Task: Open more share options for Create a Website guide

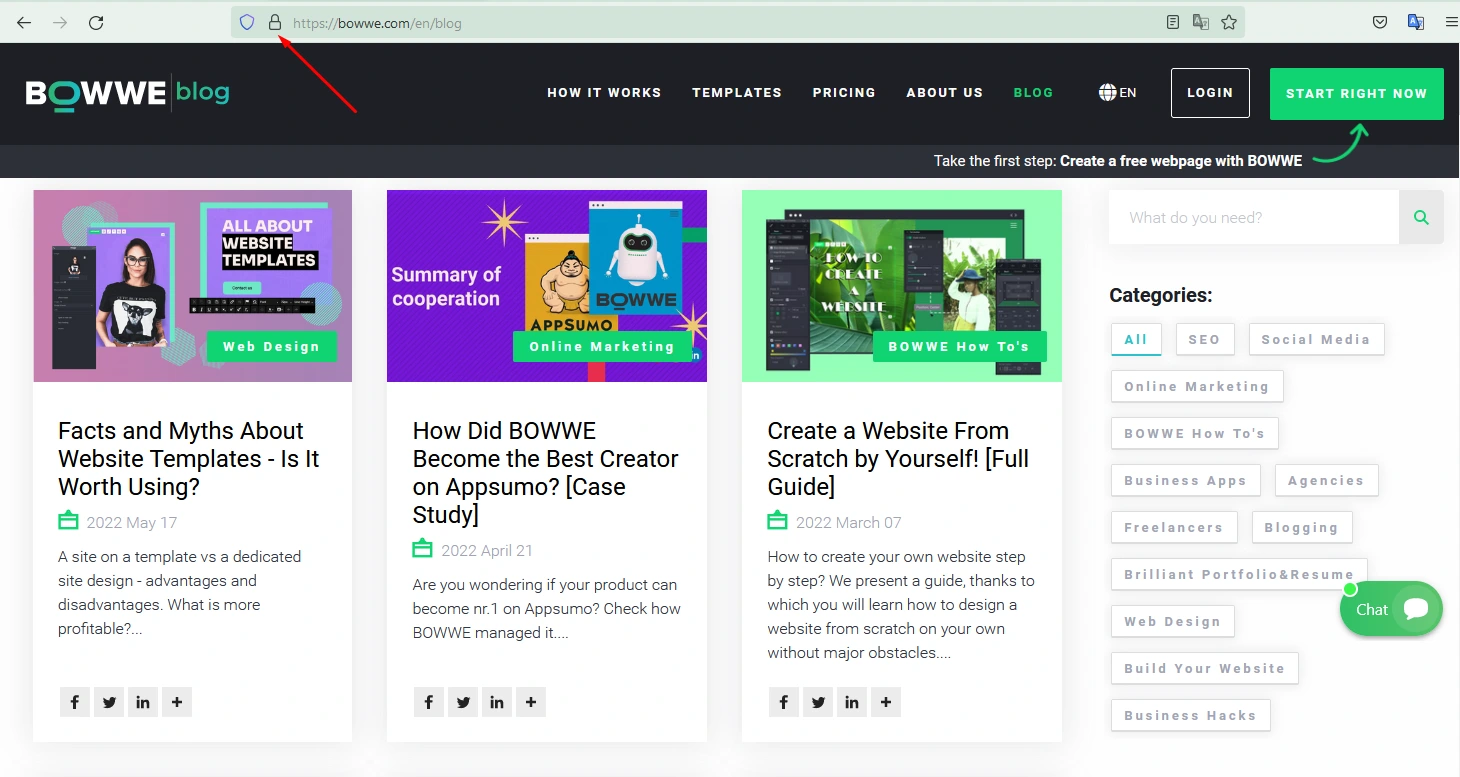Action: pos(886,702)
